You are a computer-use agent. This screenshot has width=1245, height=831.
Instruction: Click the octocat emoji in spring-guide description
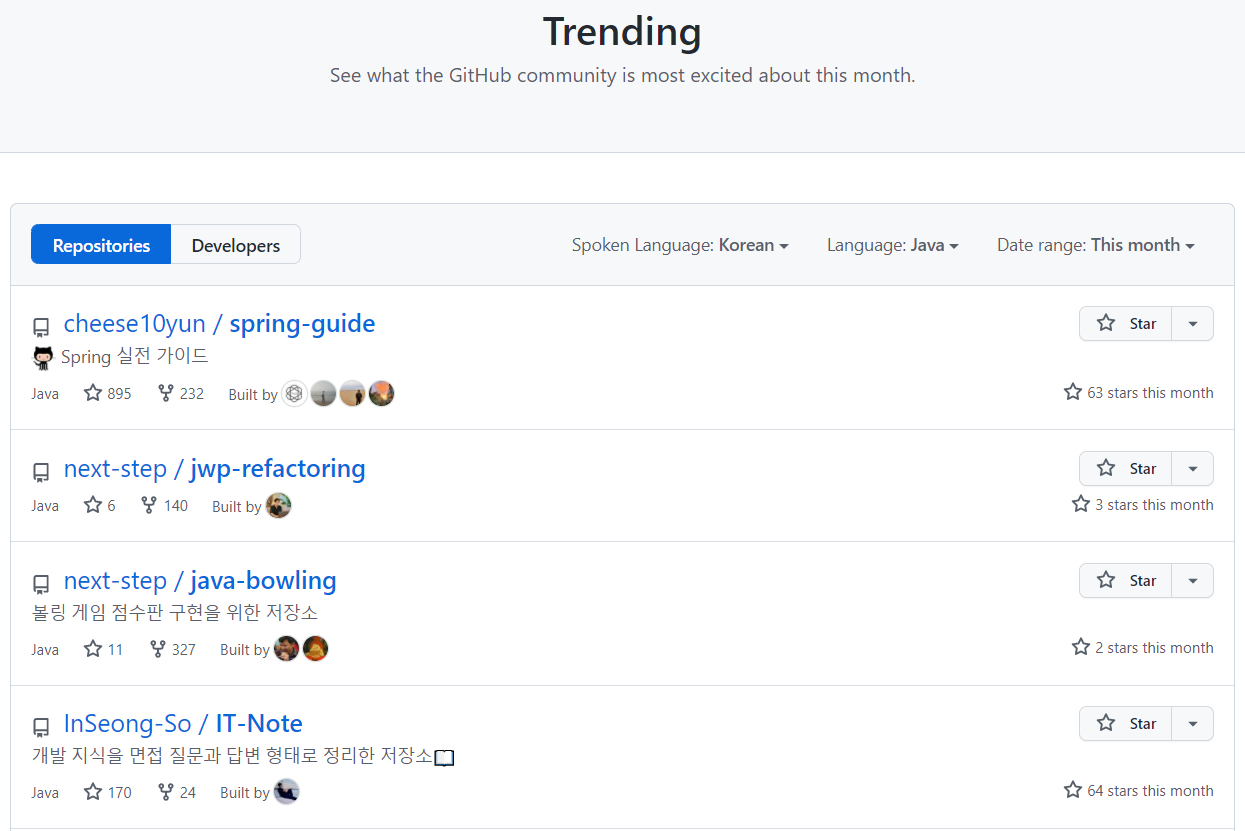point(43,357)
